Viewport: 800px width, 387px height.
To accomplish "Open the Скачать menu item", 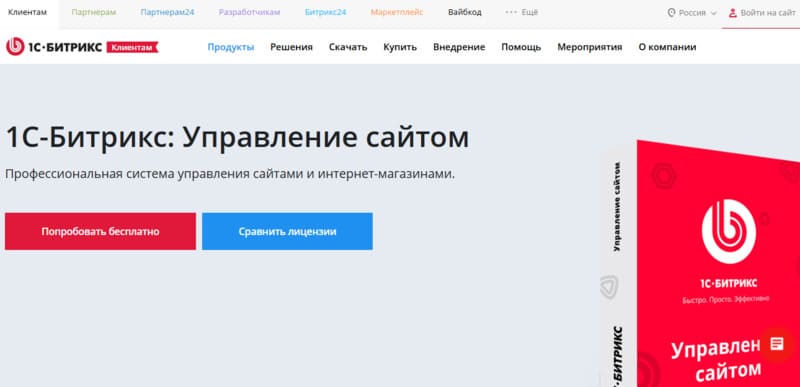I will (x=348, y=47).
